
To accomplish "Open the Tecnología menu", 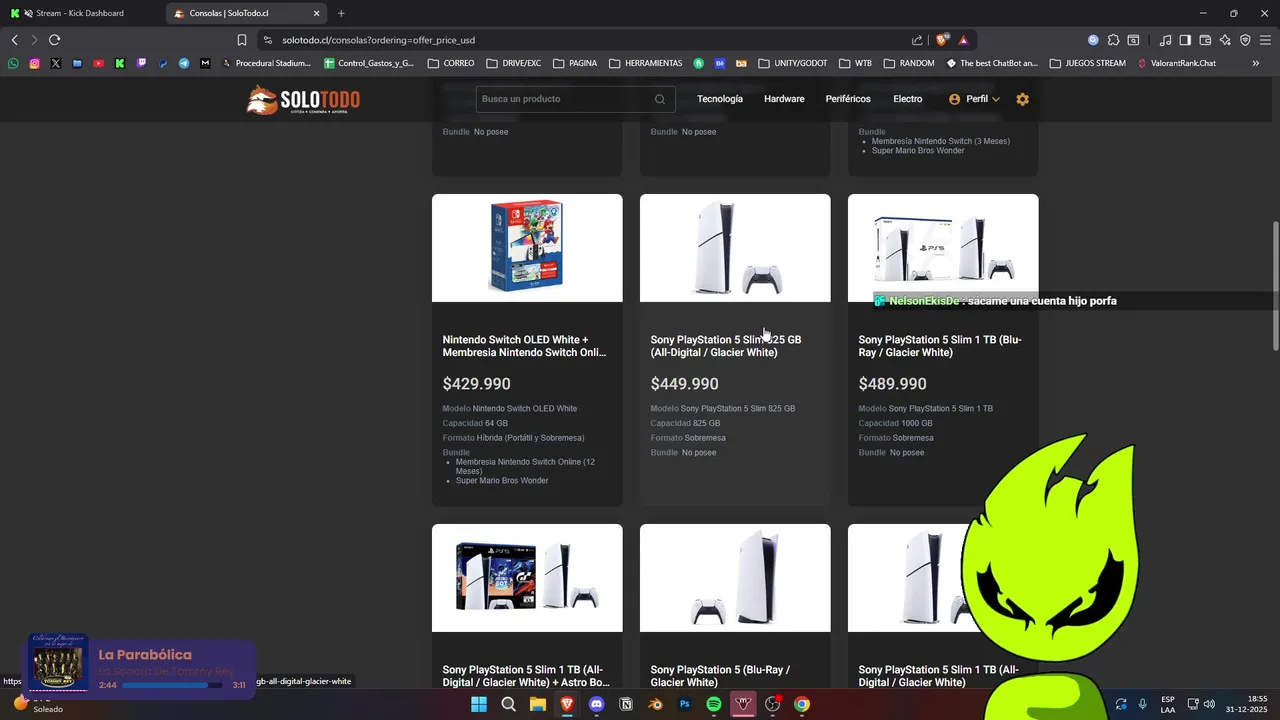I will click(720, 99).
